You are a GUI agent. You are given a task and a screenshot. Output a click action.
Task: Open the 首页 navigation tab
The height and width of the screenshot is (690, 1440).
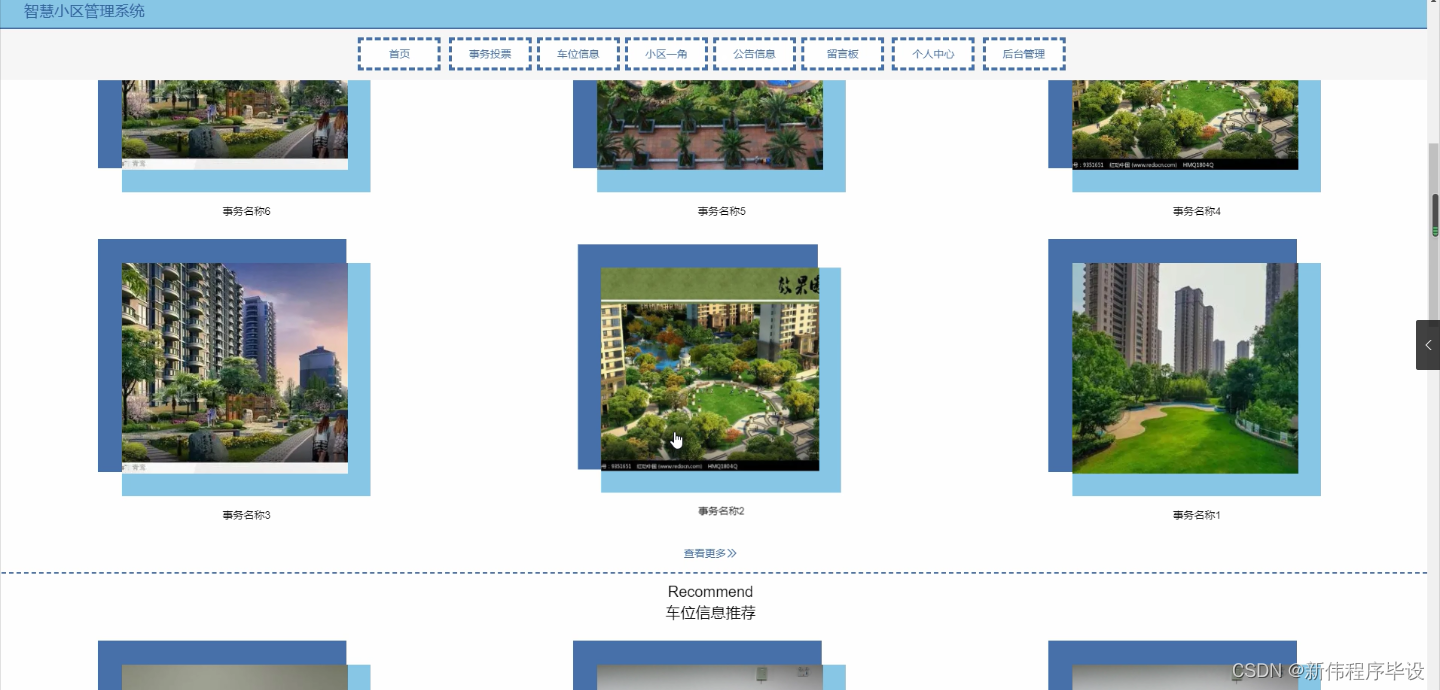[398, 53]
